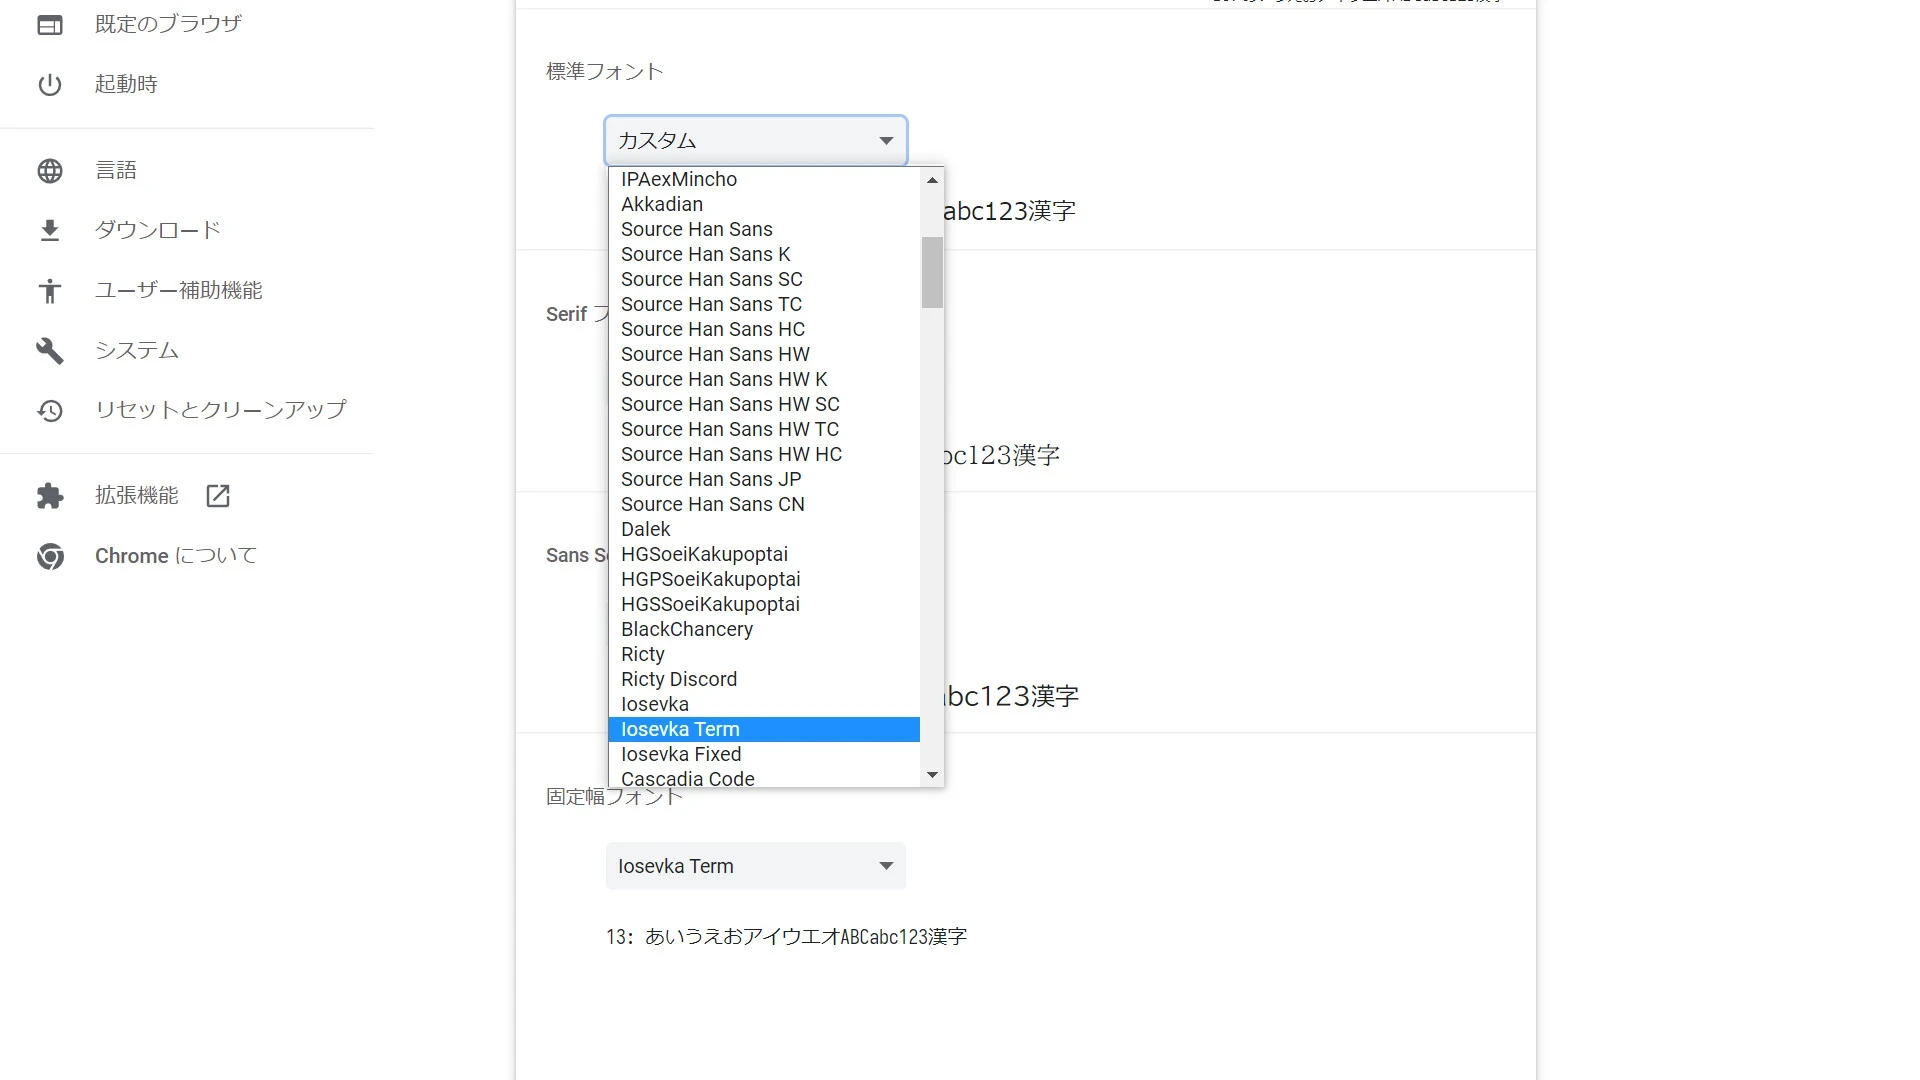The height and width of the screenshot is (1080, 1920).
Task: Choose plain Source Han Sans option
Action: [764, 229]
